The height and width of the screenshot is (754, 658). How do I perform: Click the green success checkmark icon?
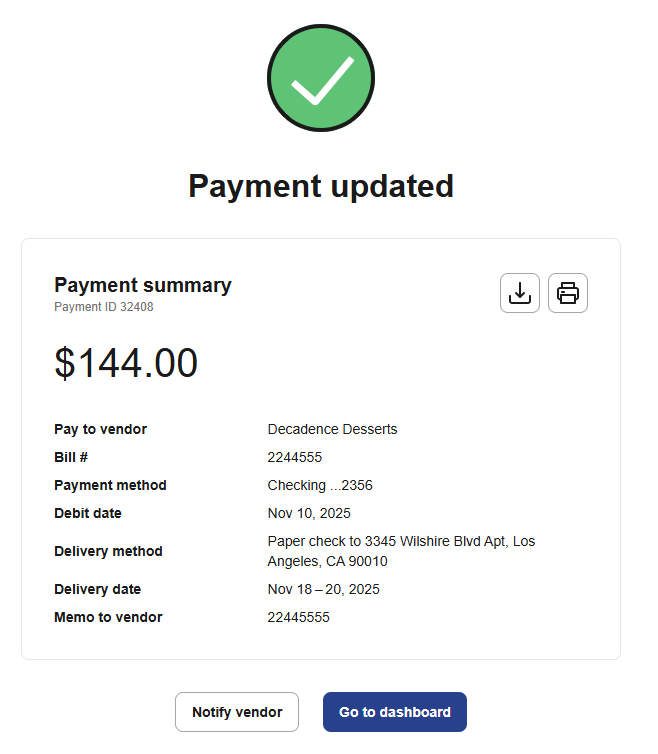321,79
